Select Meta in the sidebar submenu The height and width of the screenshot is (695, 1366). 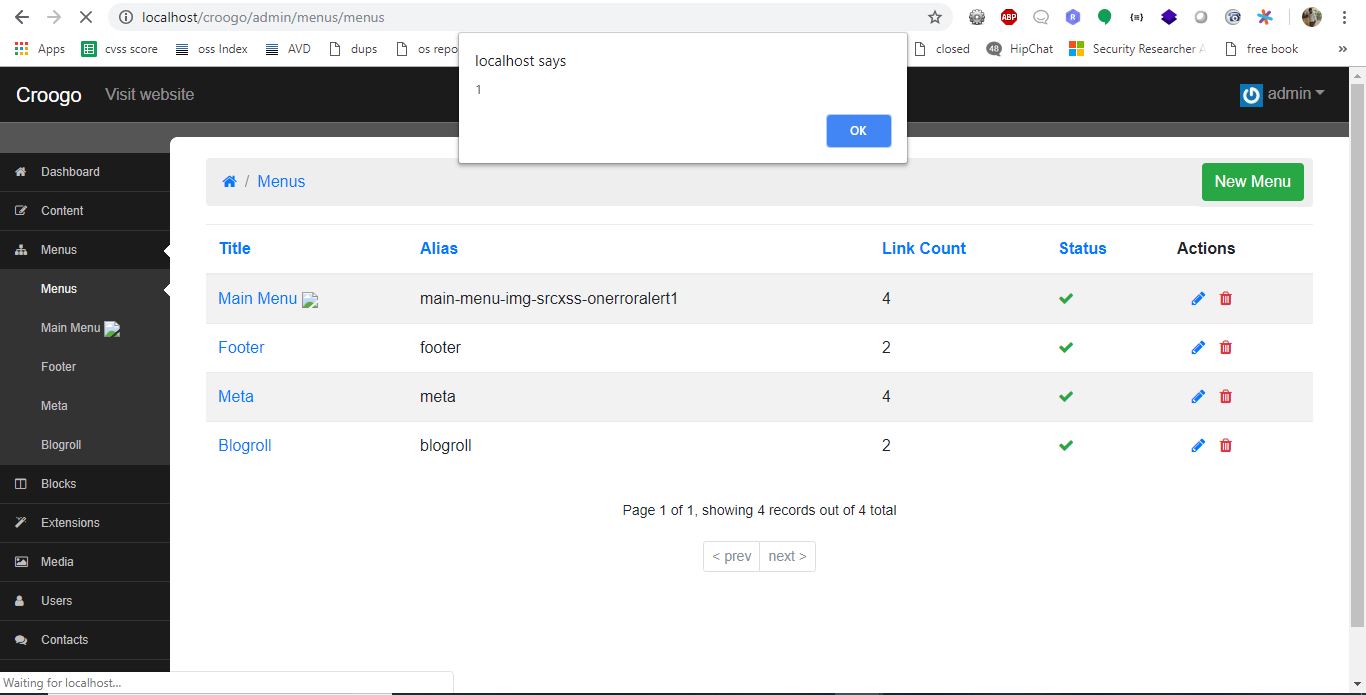[x=85, y=406]
